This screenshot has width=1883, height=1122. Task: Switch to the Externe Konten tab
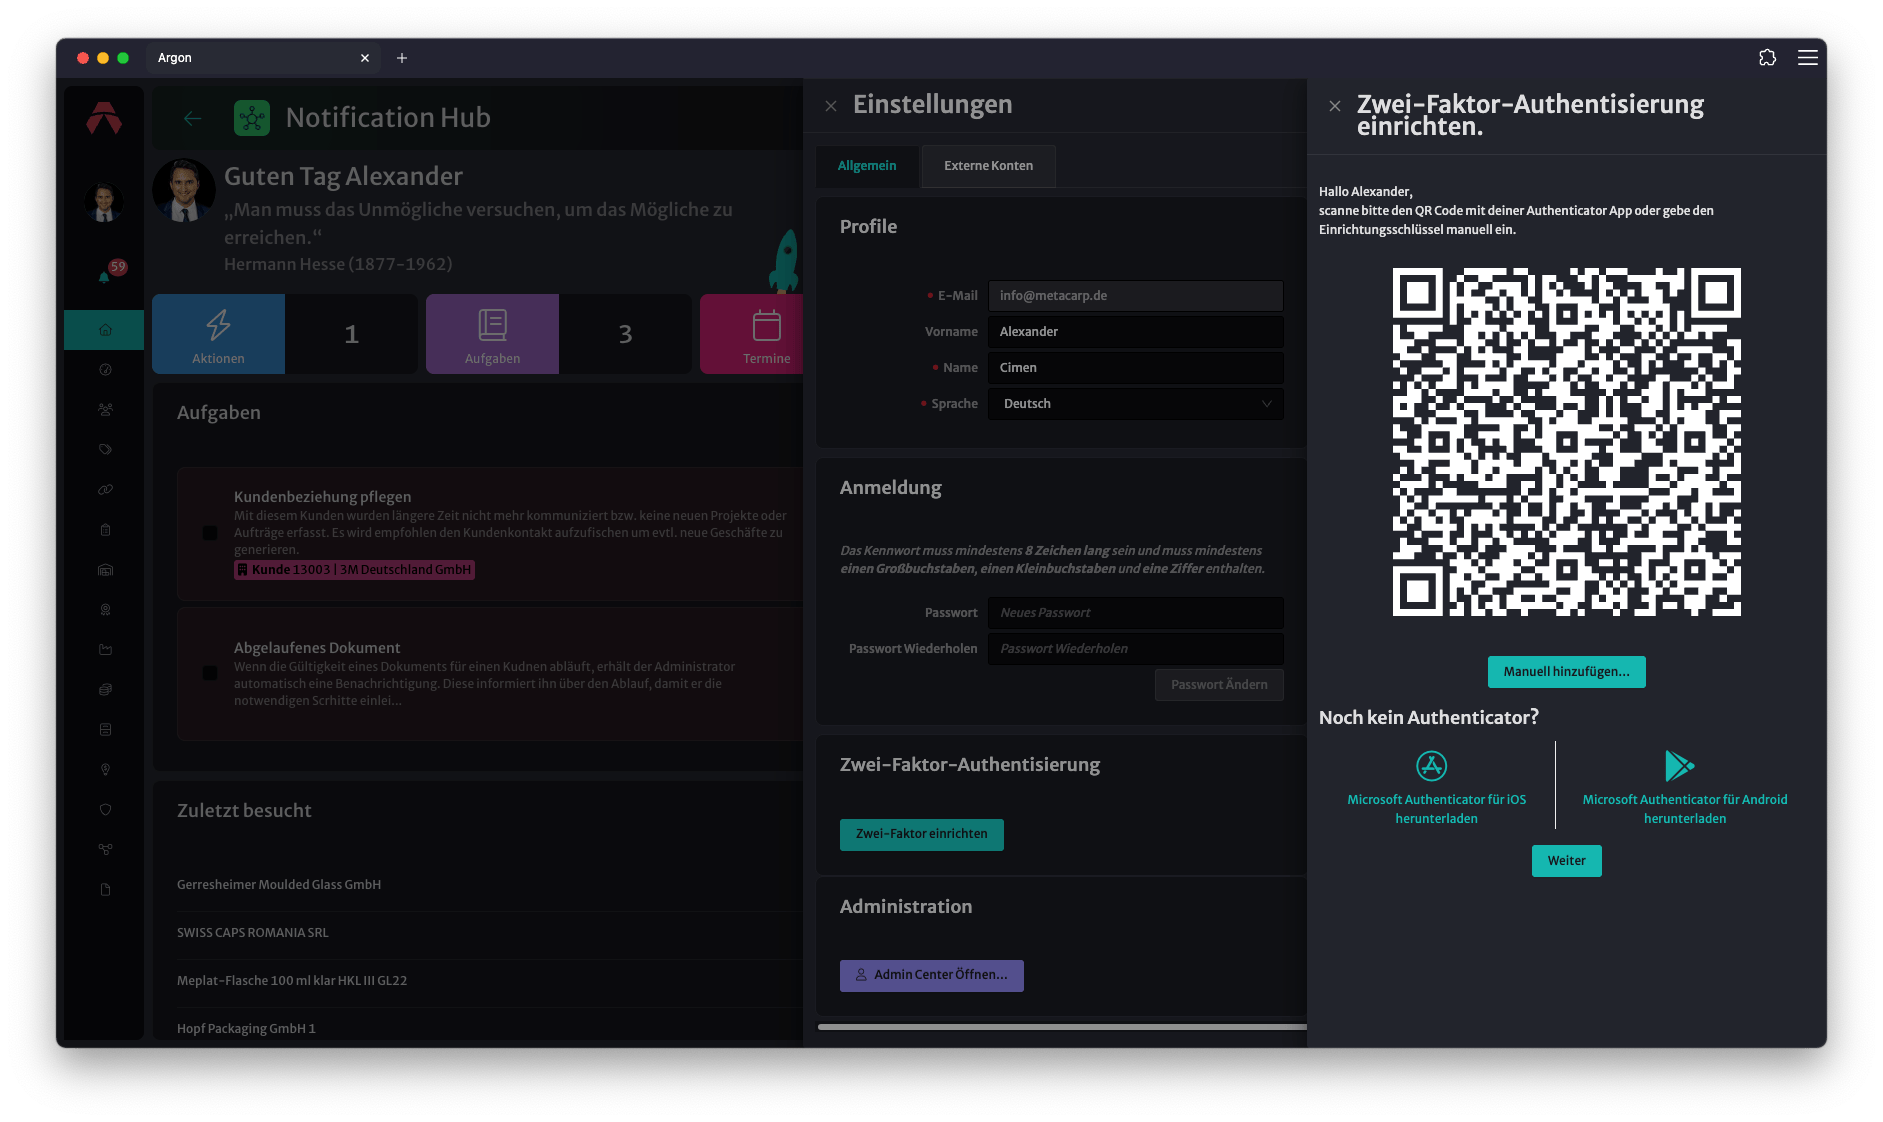[988, 166]
